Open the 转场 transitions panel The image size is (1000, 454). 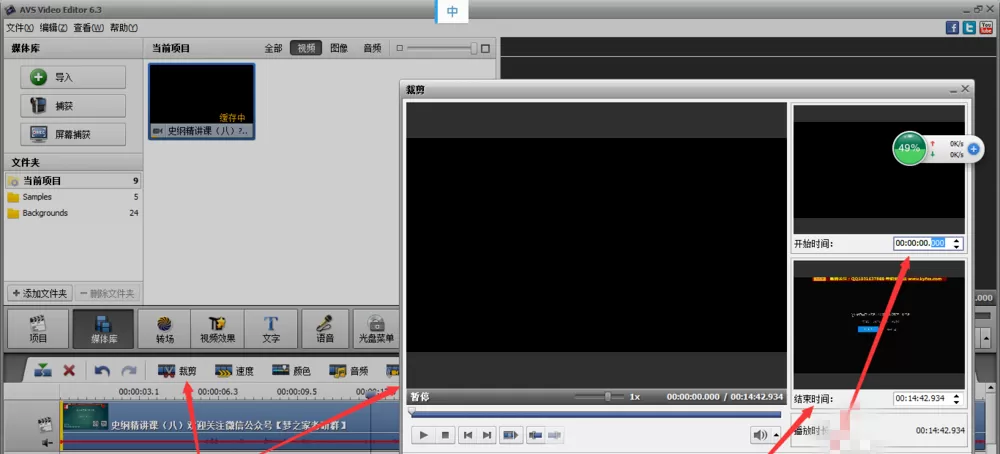pyautogui.click(x=165, y=329)
